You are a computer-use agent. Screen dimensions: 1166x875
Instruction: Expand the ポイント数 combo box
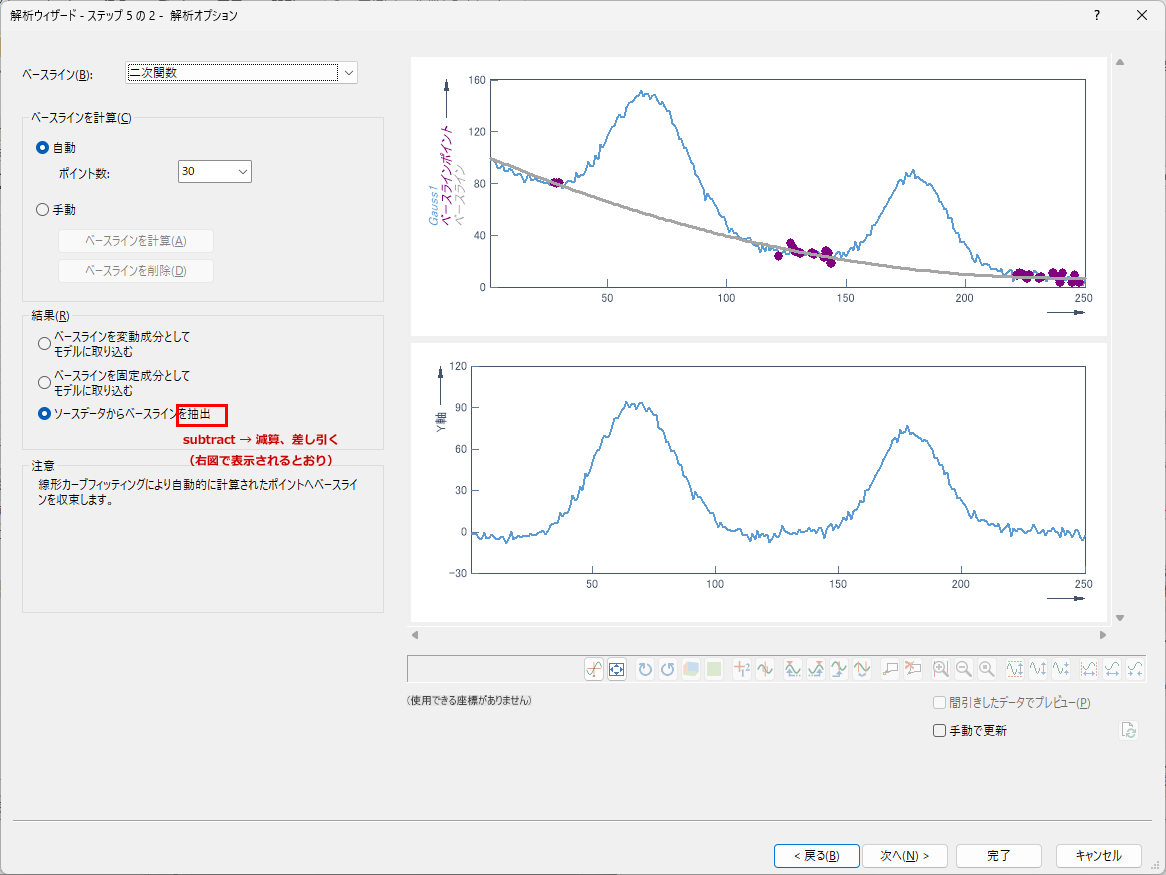click(242, 172)
